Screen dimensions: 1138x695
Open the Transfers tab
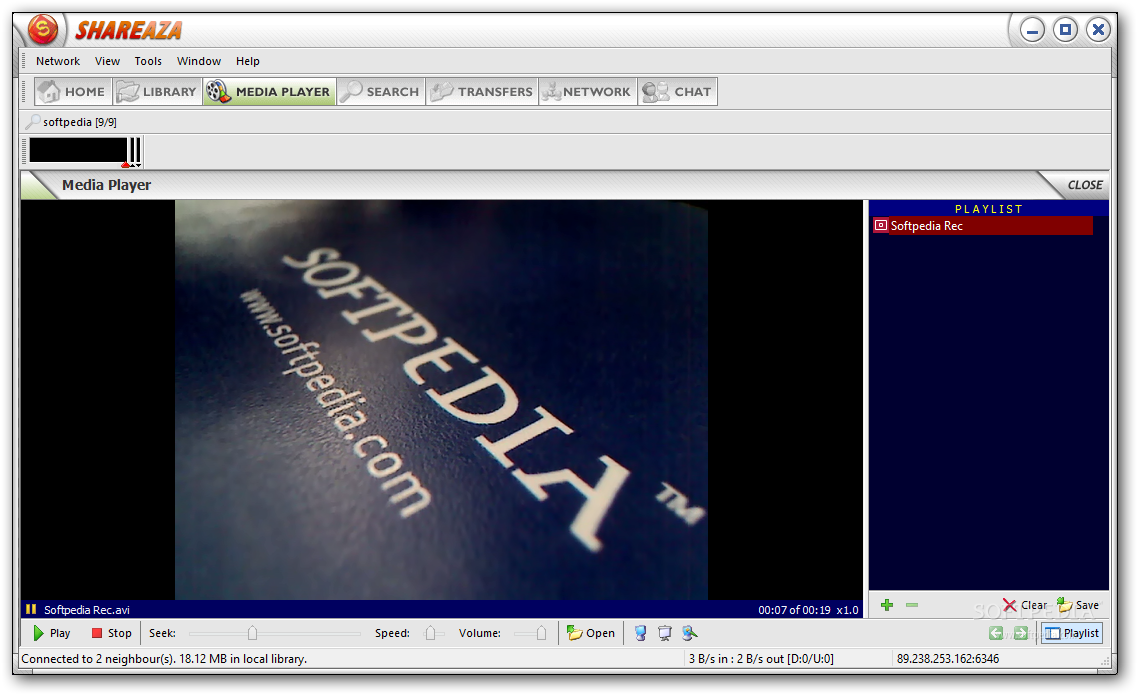click(482, 91)
